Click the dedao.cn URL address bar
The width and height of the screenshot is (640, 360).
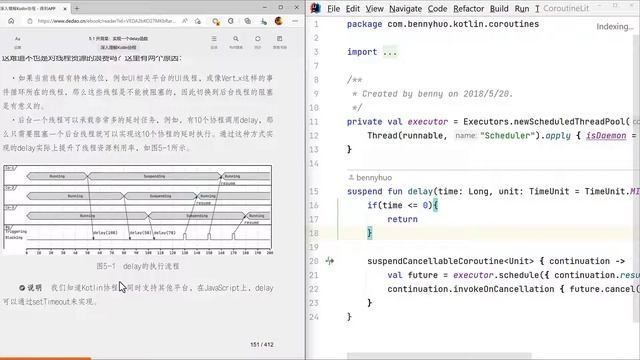106,21
